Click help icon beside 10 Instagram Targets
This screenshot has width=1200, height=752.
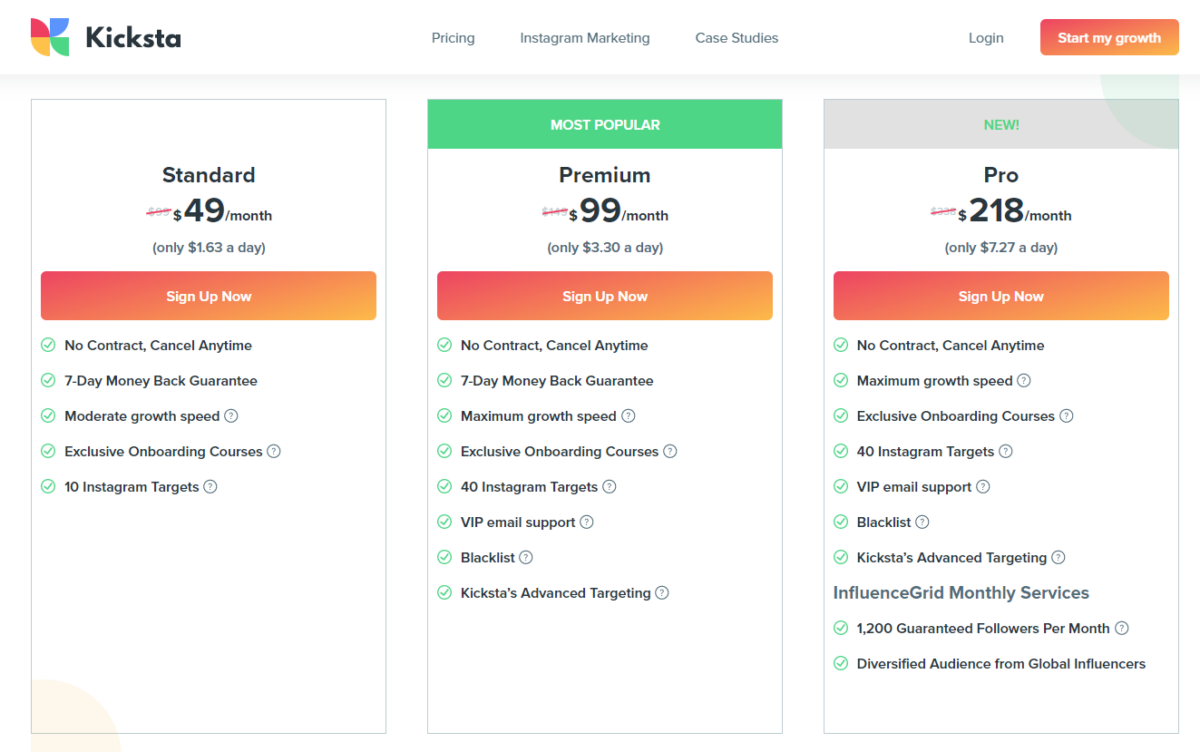click(x=210, y=487)
